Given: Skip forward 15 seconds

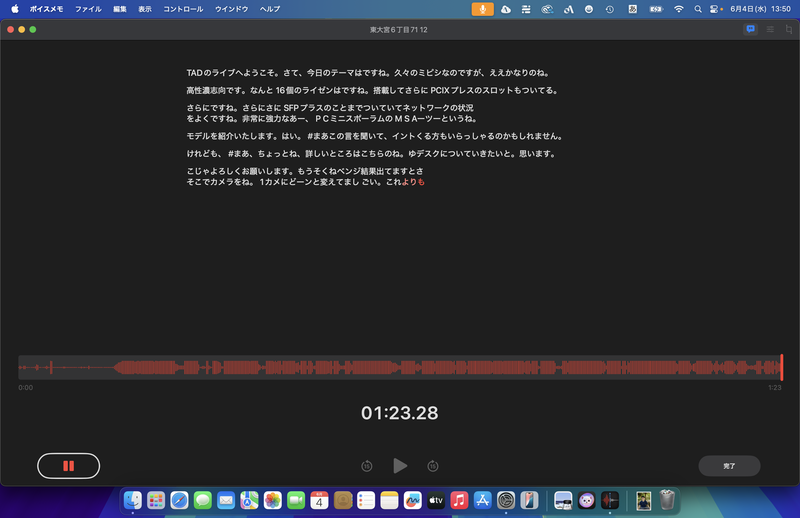Looking at the screenshot, I should point(433,466).
